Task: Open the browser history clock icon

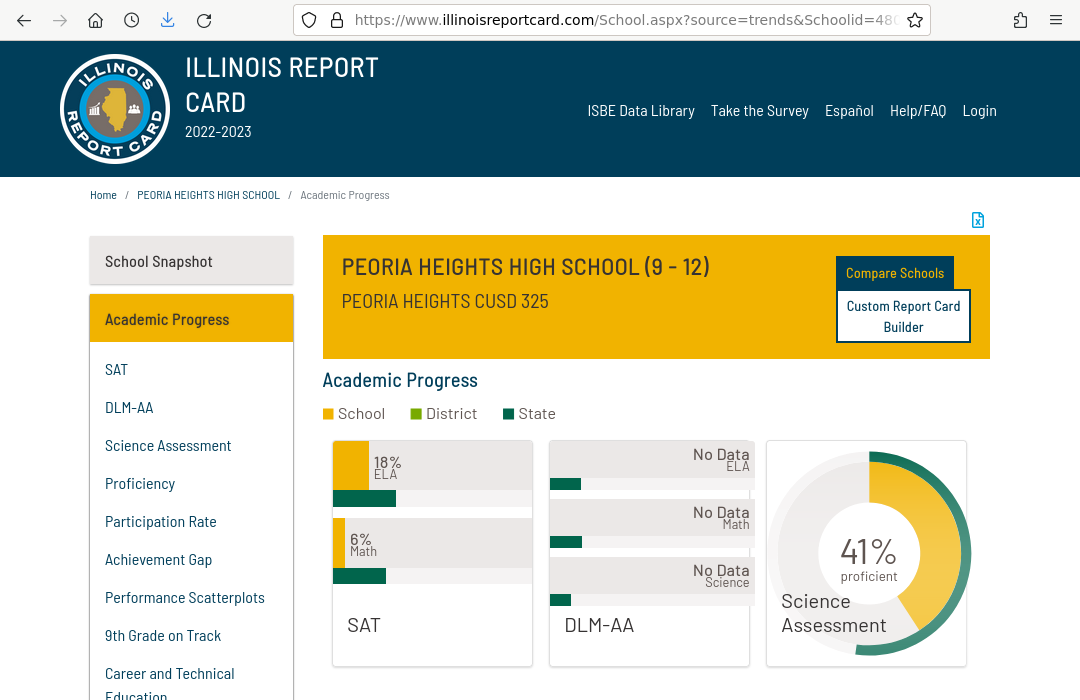Action: 131,20
